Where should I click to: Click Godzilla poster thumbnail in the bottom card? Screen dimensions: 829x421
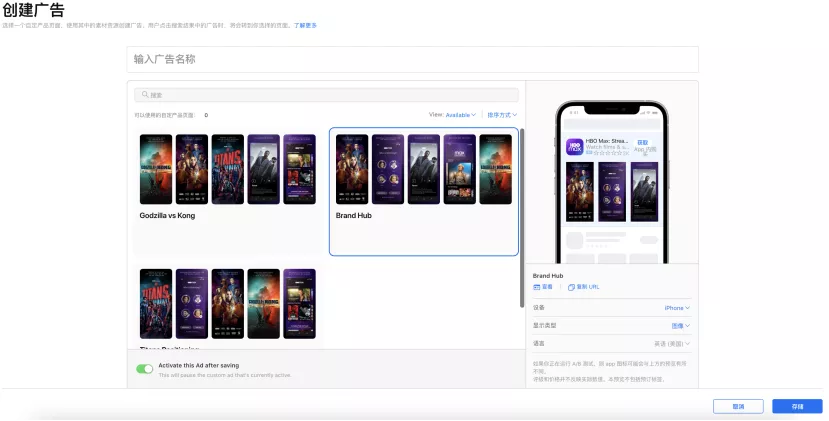[264, 304]
